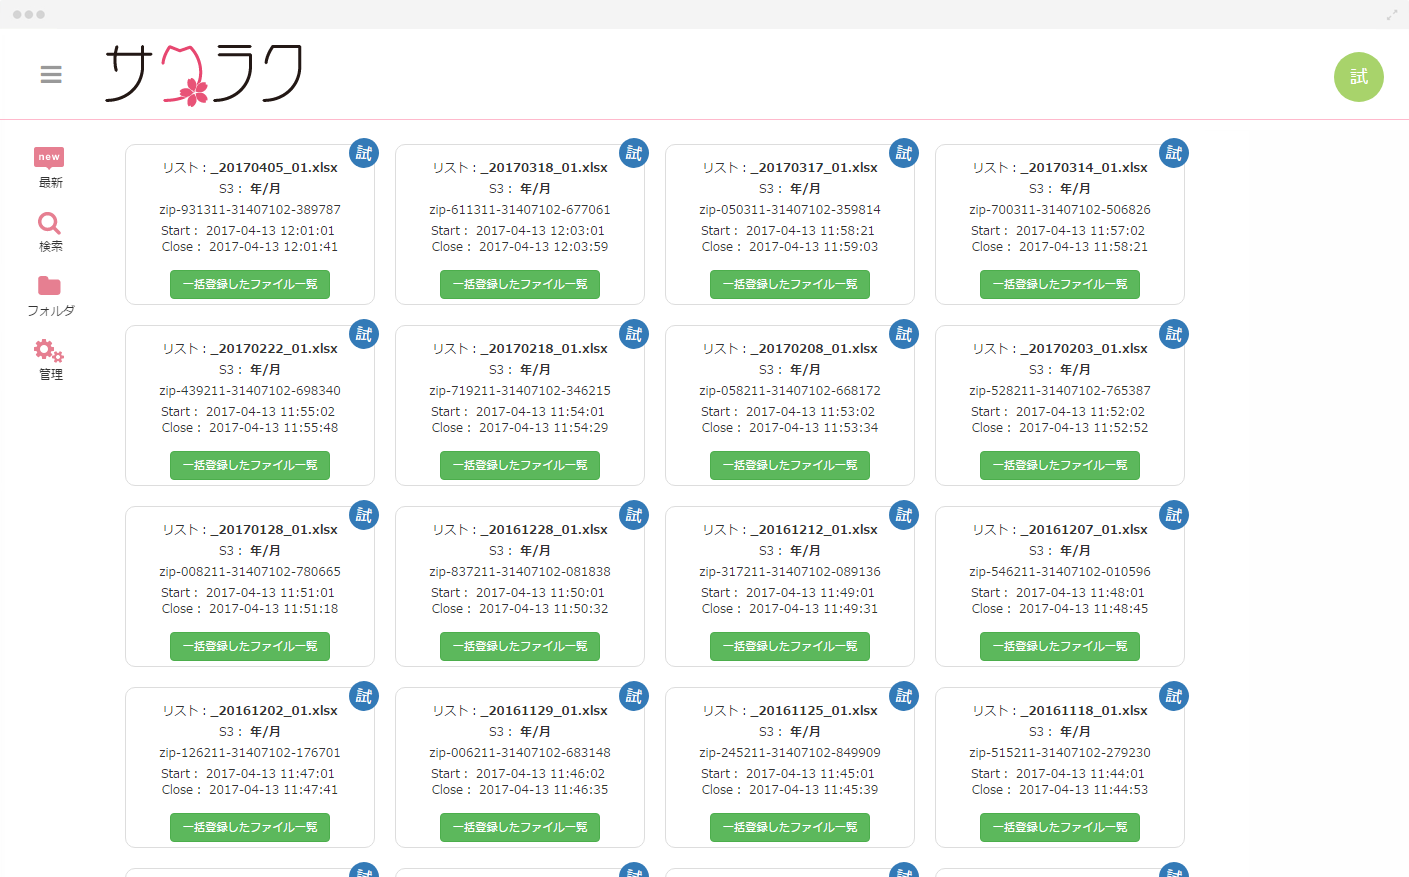This screenshot has height=877, width=1409.
Task: Click the 試 badge on _20170128_01.xlsx card
Action: click(364, 515)
